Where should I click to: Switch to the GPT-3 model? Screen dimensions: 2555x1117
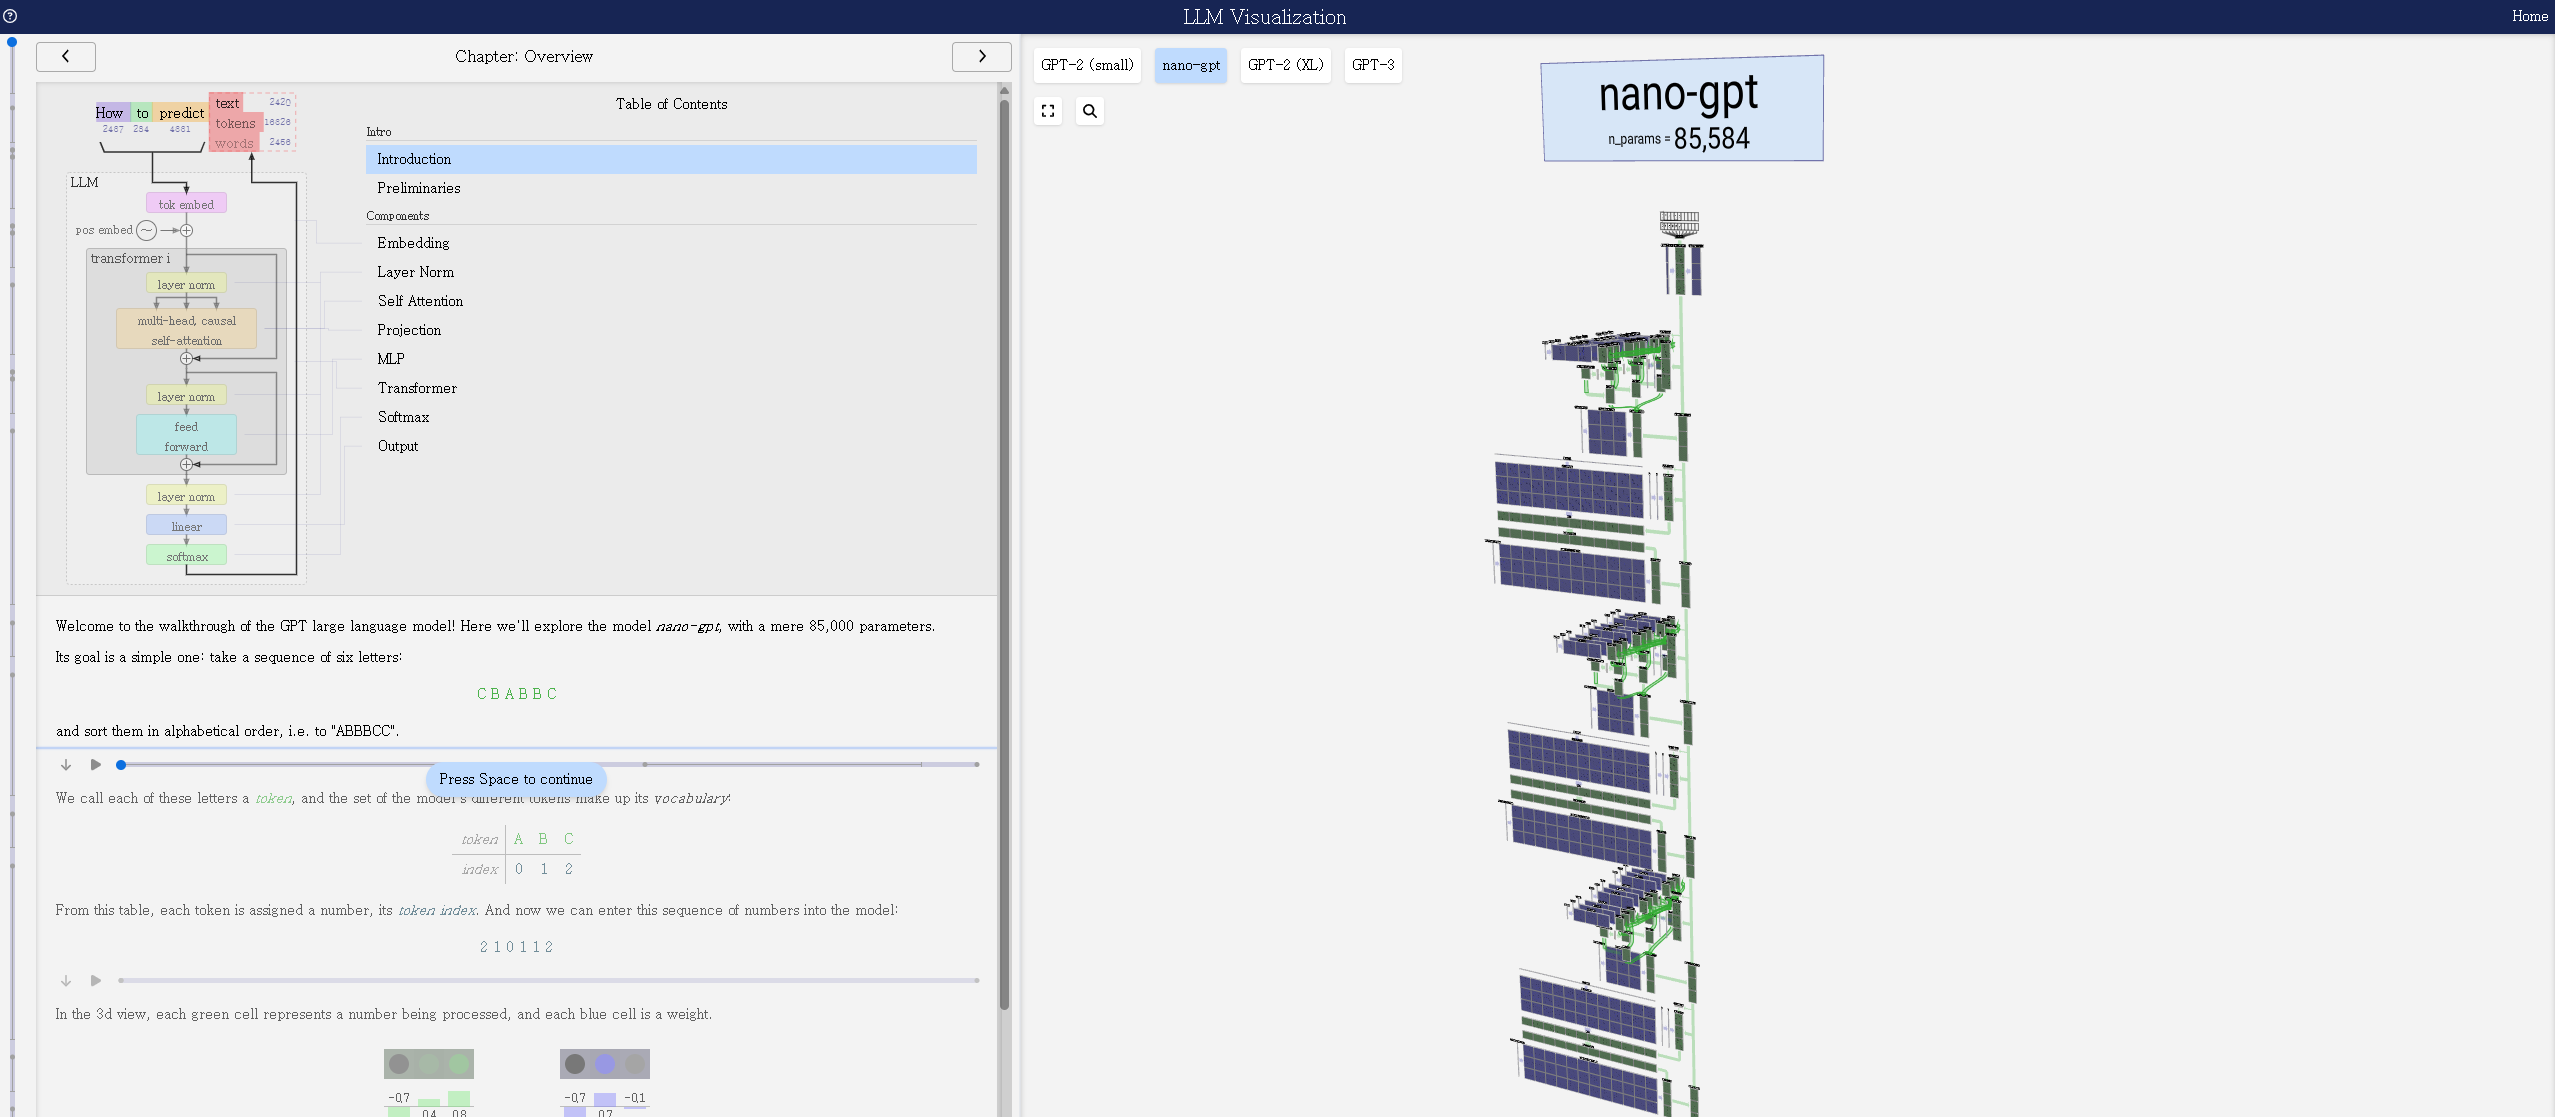point(1372,65)
